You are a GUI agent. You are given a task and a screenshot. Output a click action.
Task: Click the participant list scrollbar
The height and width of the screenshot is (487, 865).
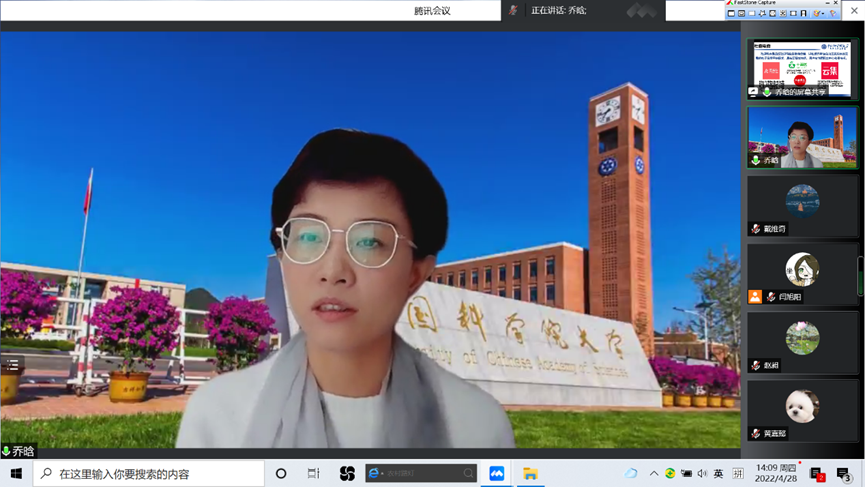860,275
